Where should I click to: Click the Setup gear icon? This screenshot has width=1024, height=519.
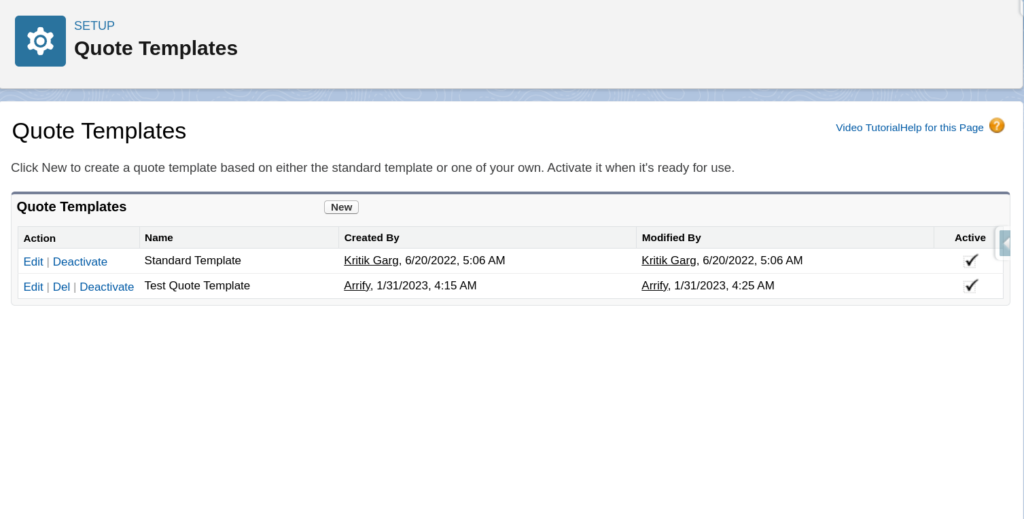pyautogui.click(x=40, y=41)
